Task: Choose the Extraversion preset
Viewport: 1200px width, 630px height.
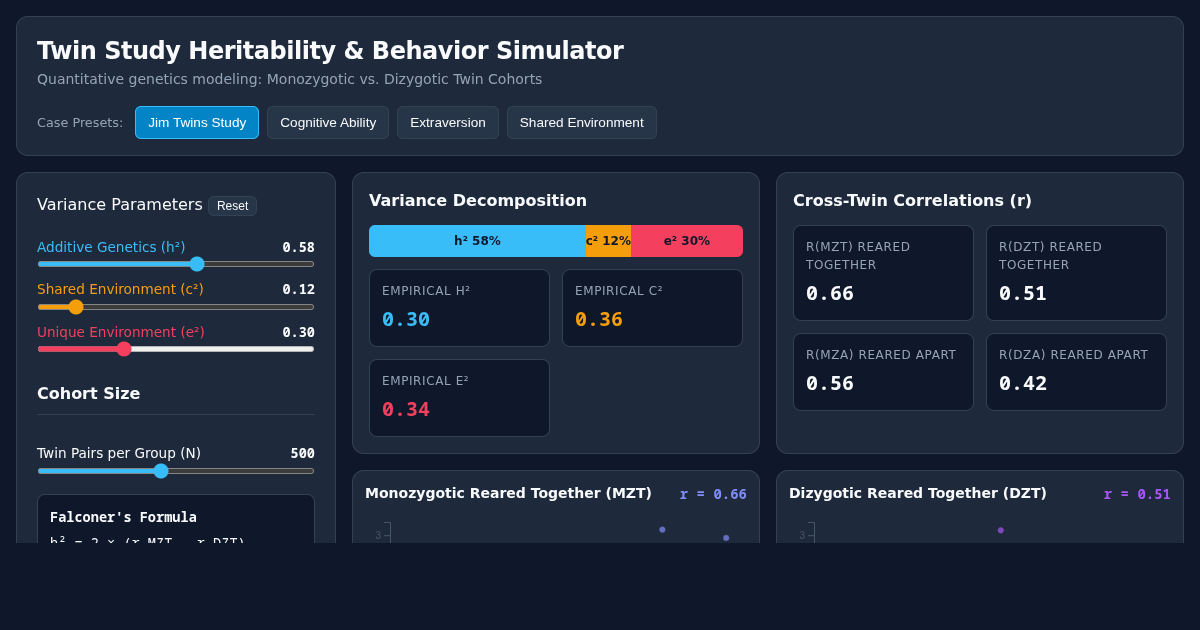Action: (x=448, y=123)
